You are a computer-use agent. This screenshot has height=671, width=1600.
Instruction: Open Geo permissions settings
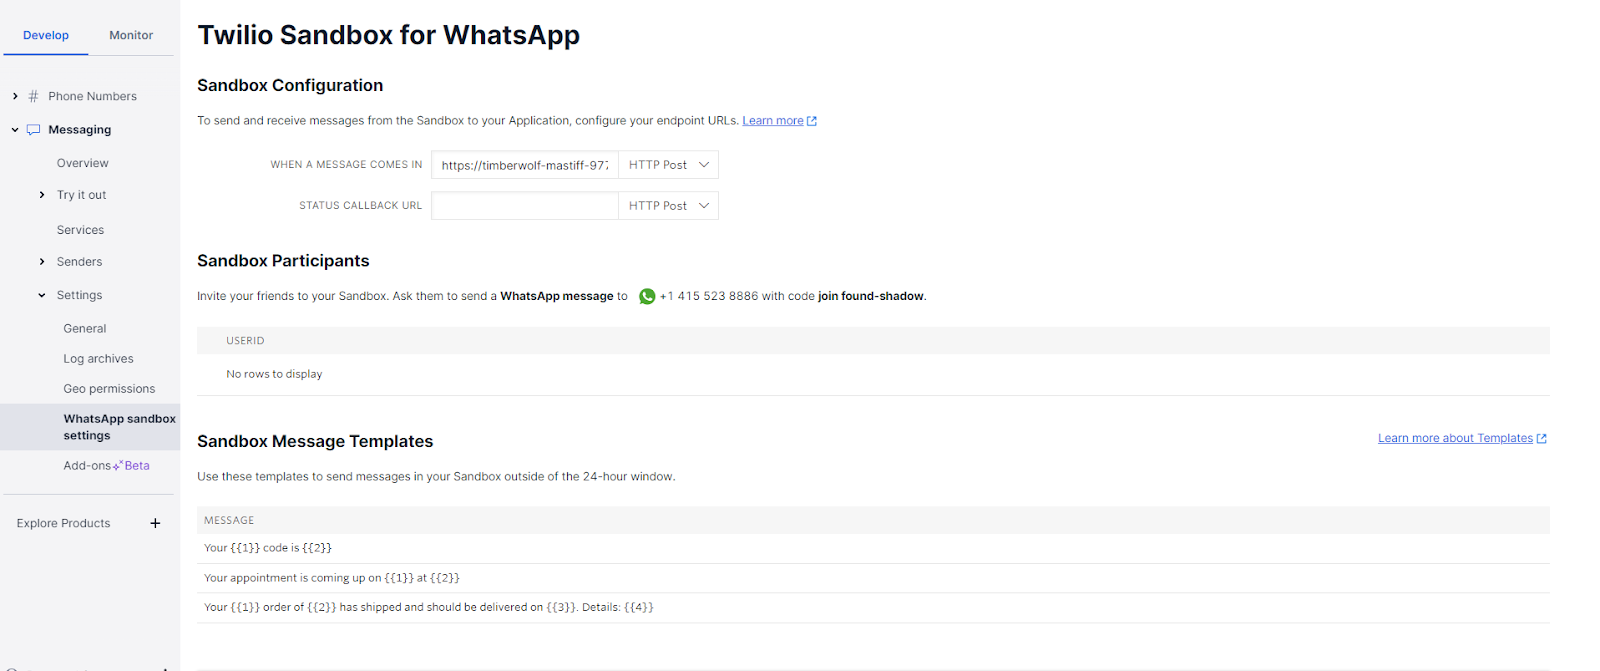tap(109, 389)
